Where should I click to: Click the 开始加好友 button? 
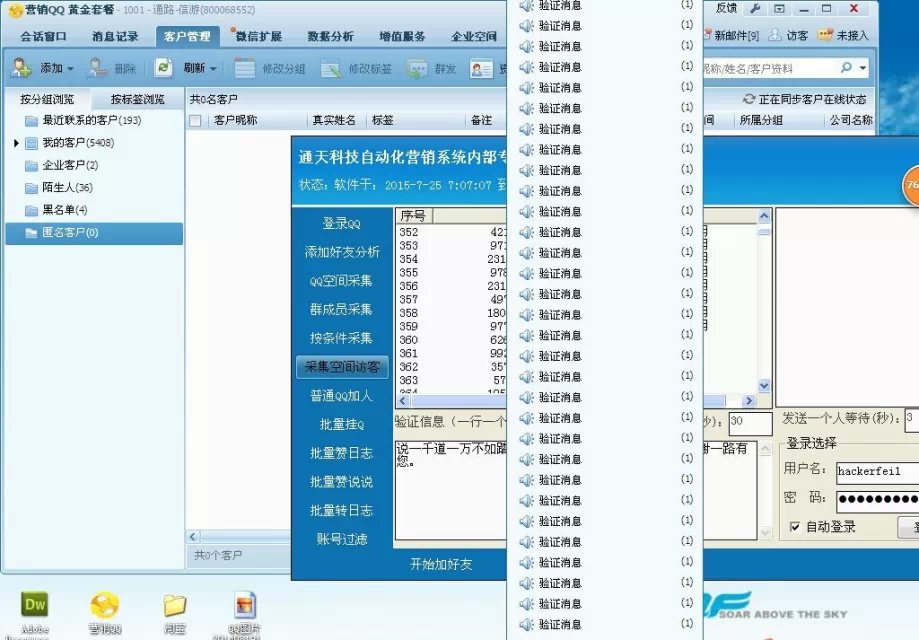coord(441,564)
